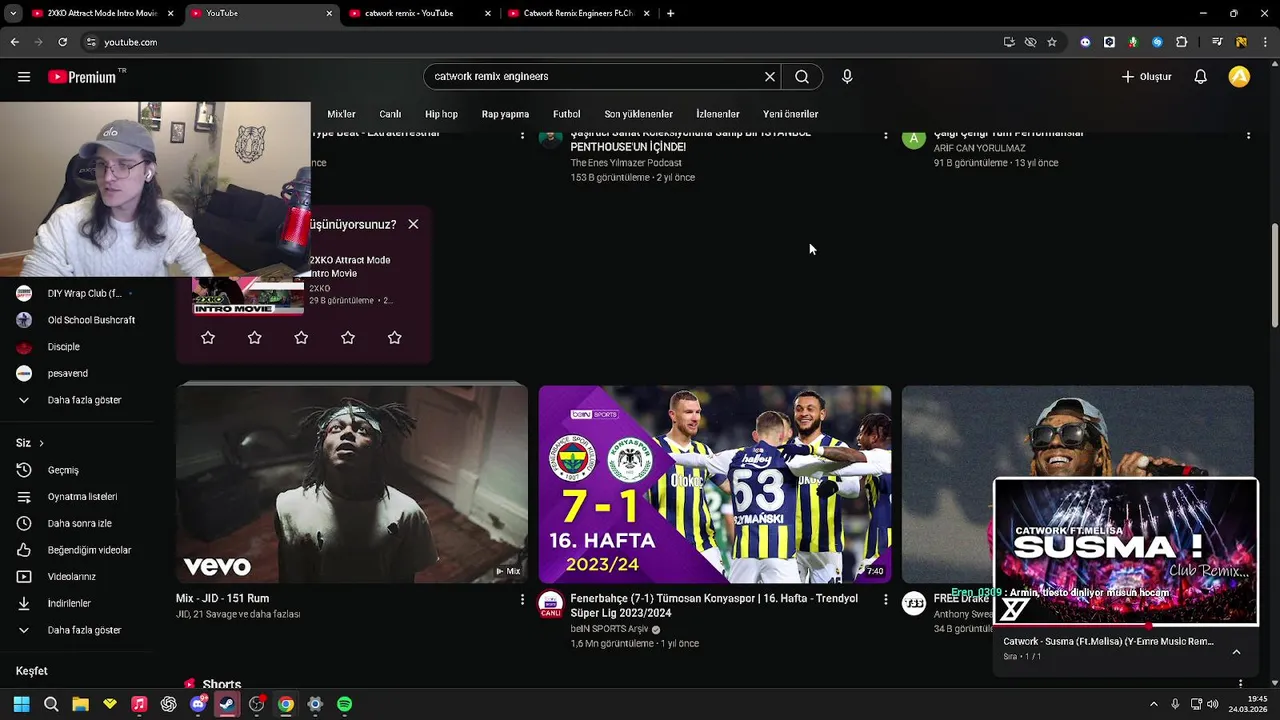This screenshot has height=720, width=1280.
Task: Open ChatGPT app from taskbar
Action: (x=168, y=704)
